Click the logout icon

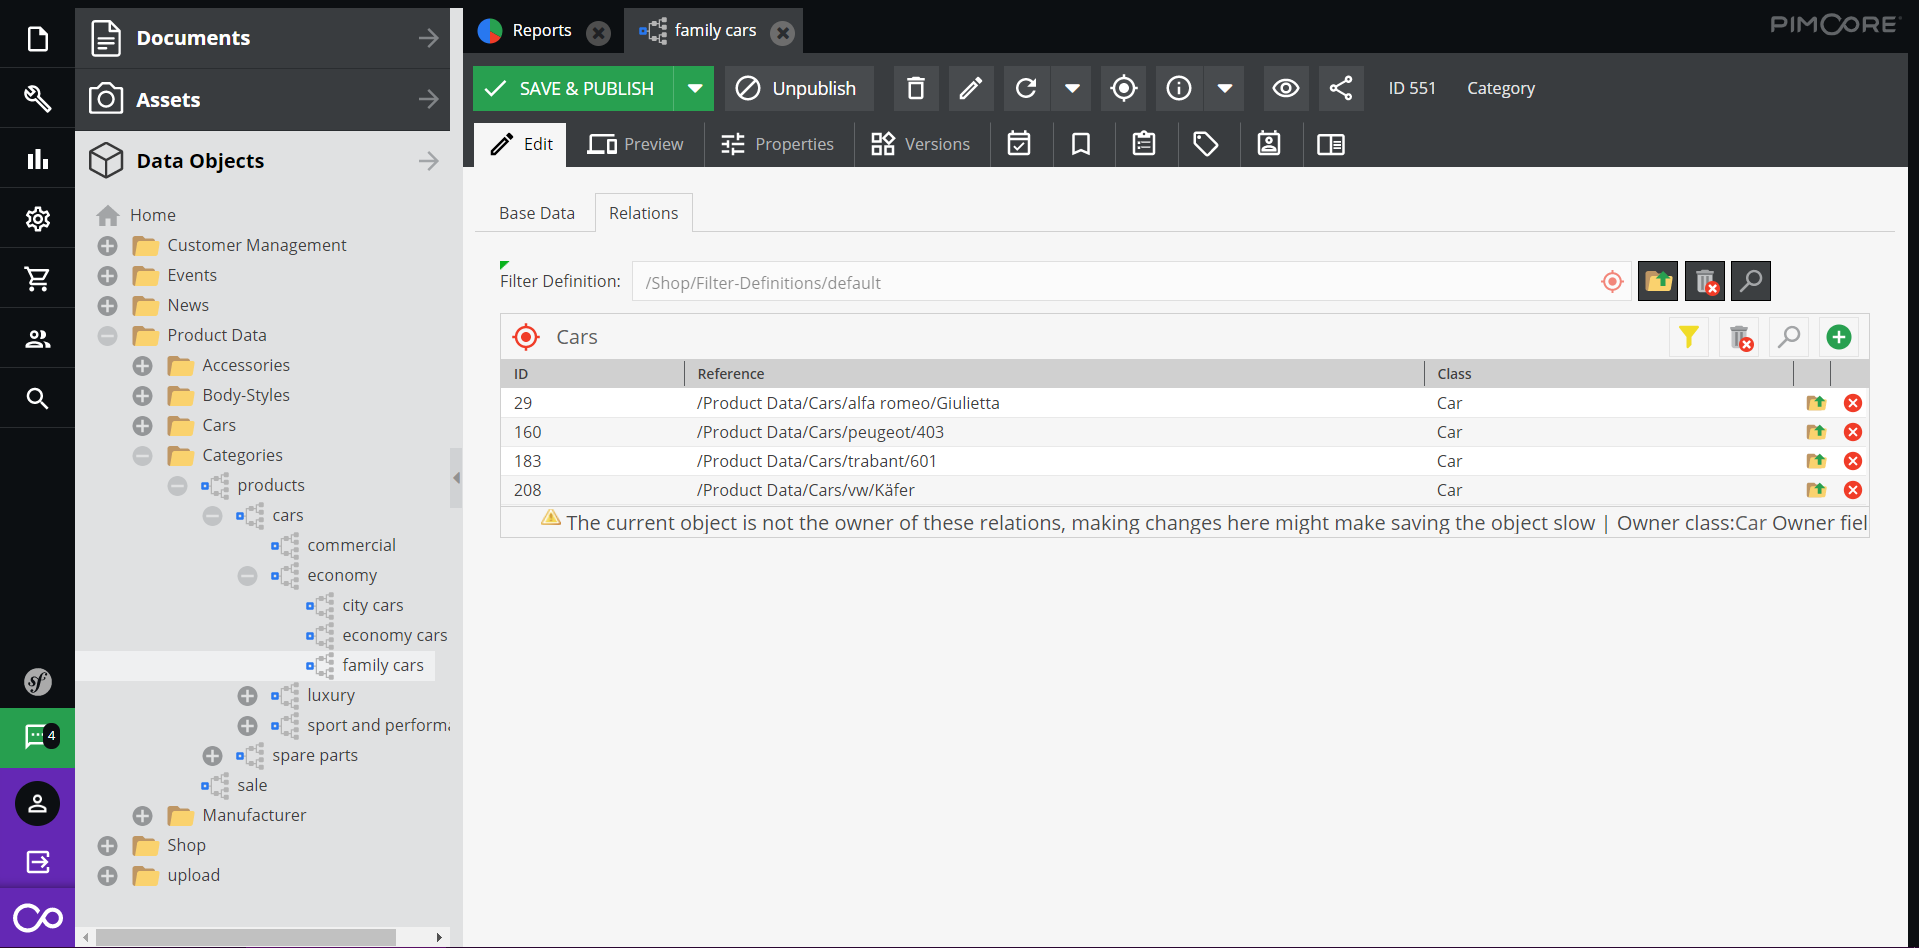point(37,862)
